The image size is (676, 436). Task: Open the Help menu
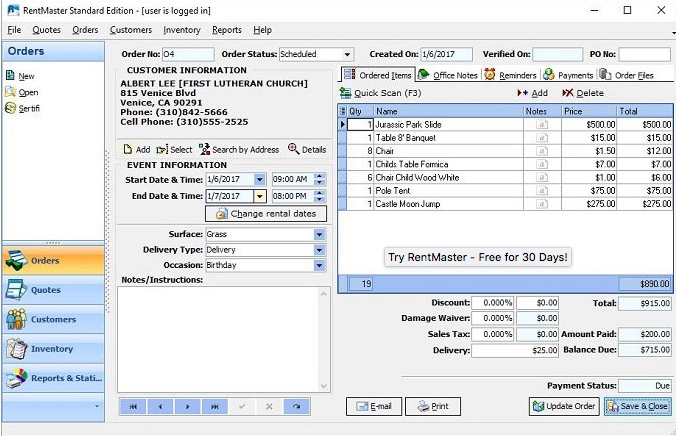[x=262, y=30]
